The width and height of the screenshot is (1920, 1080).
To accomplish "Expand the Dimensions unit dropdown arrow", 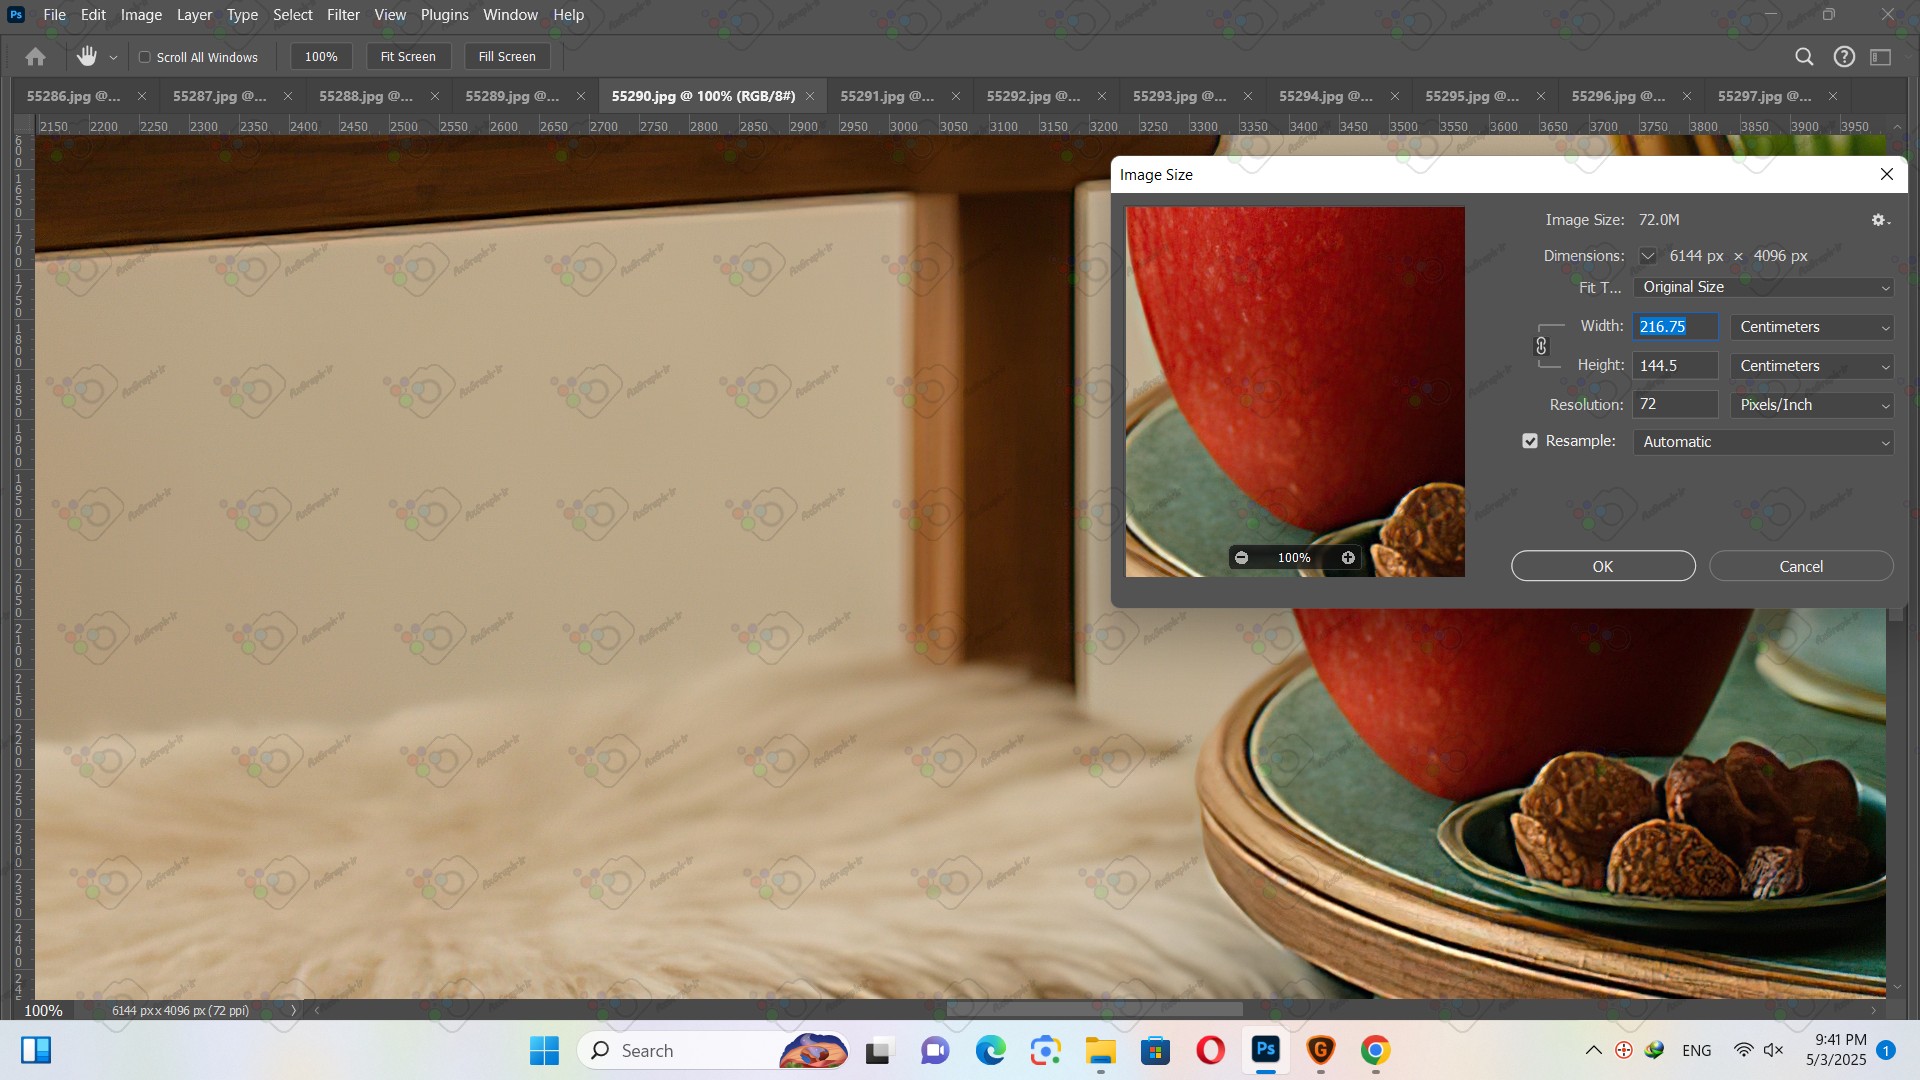I will pos(1648,256).
